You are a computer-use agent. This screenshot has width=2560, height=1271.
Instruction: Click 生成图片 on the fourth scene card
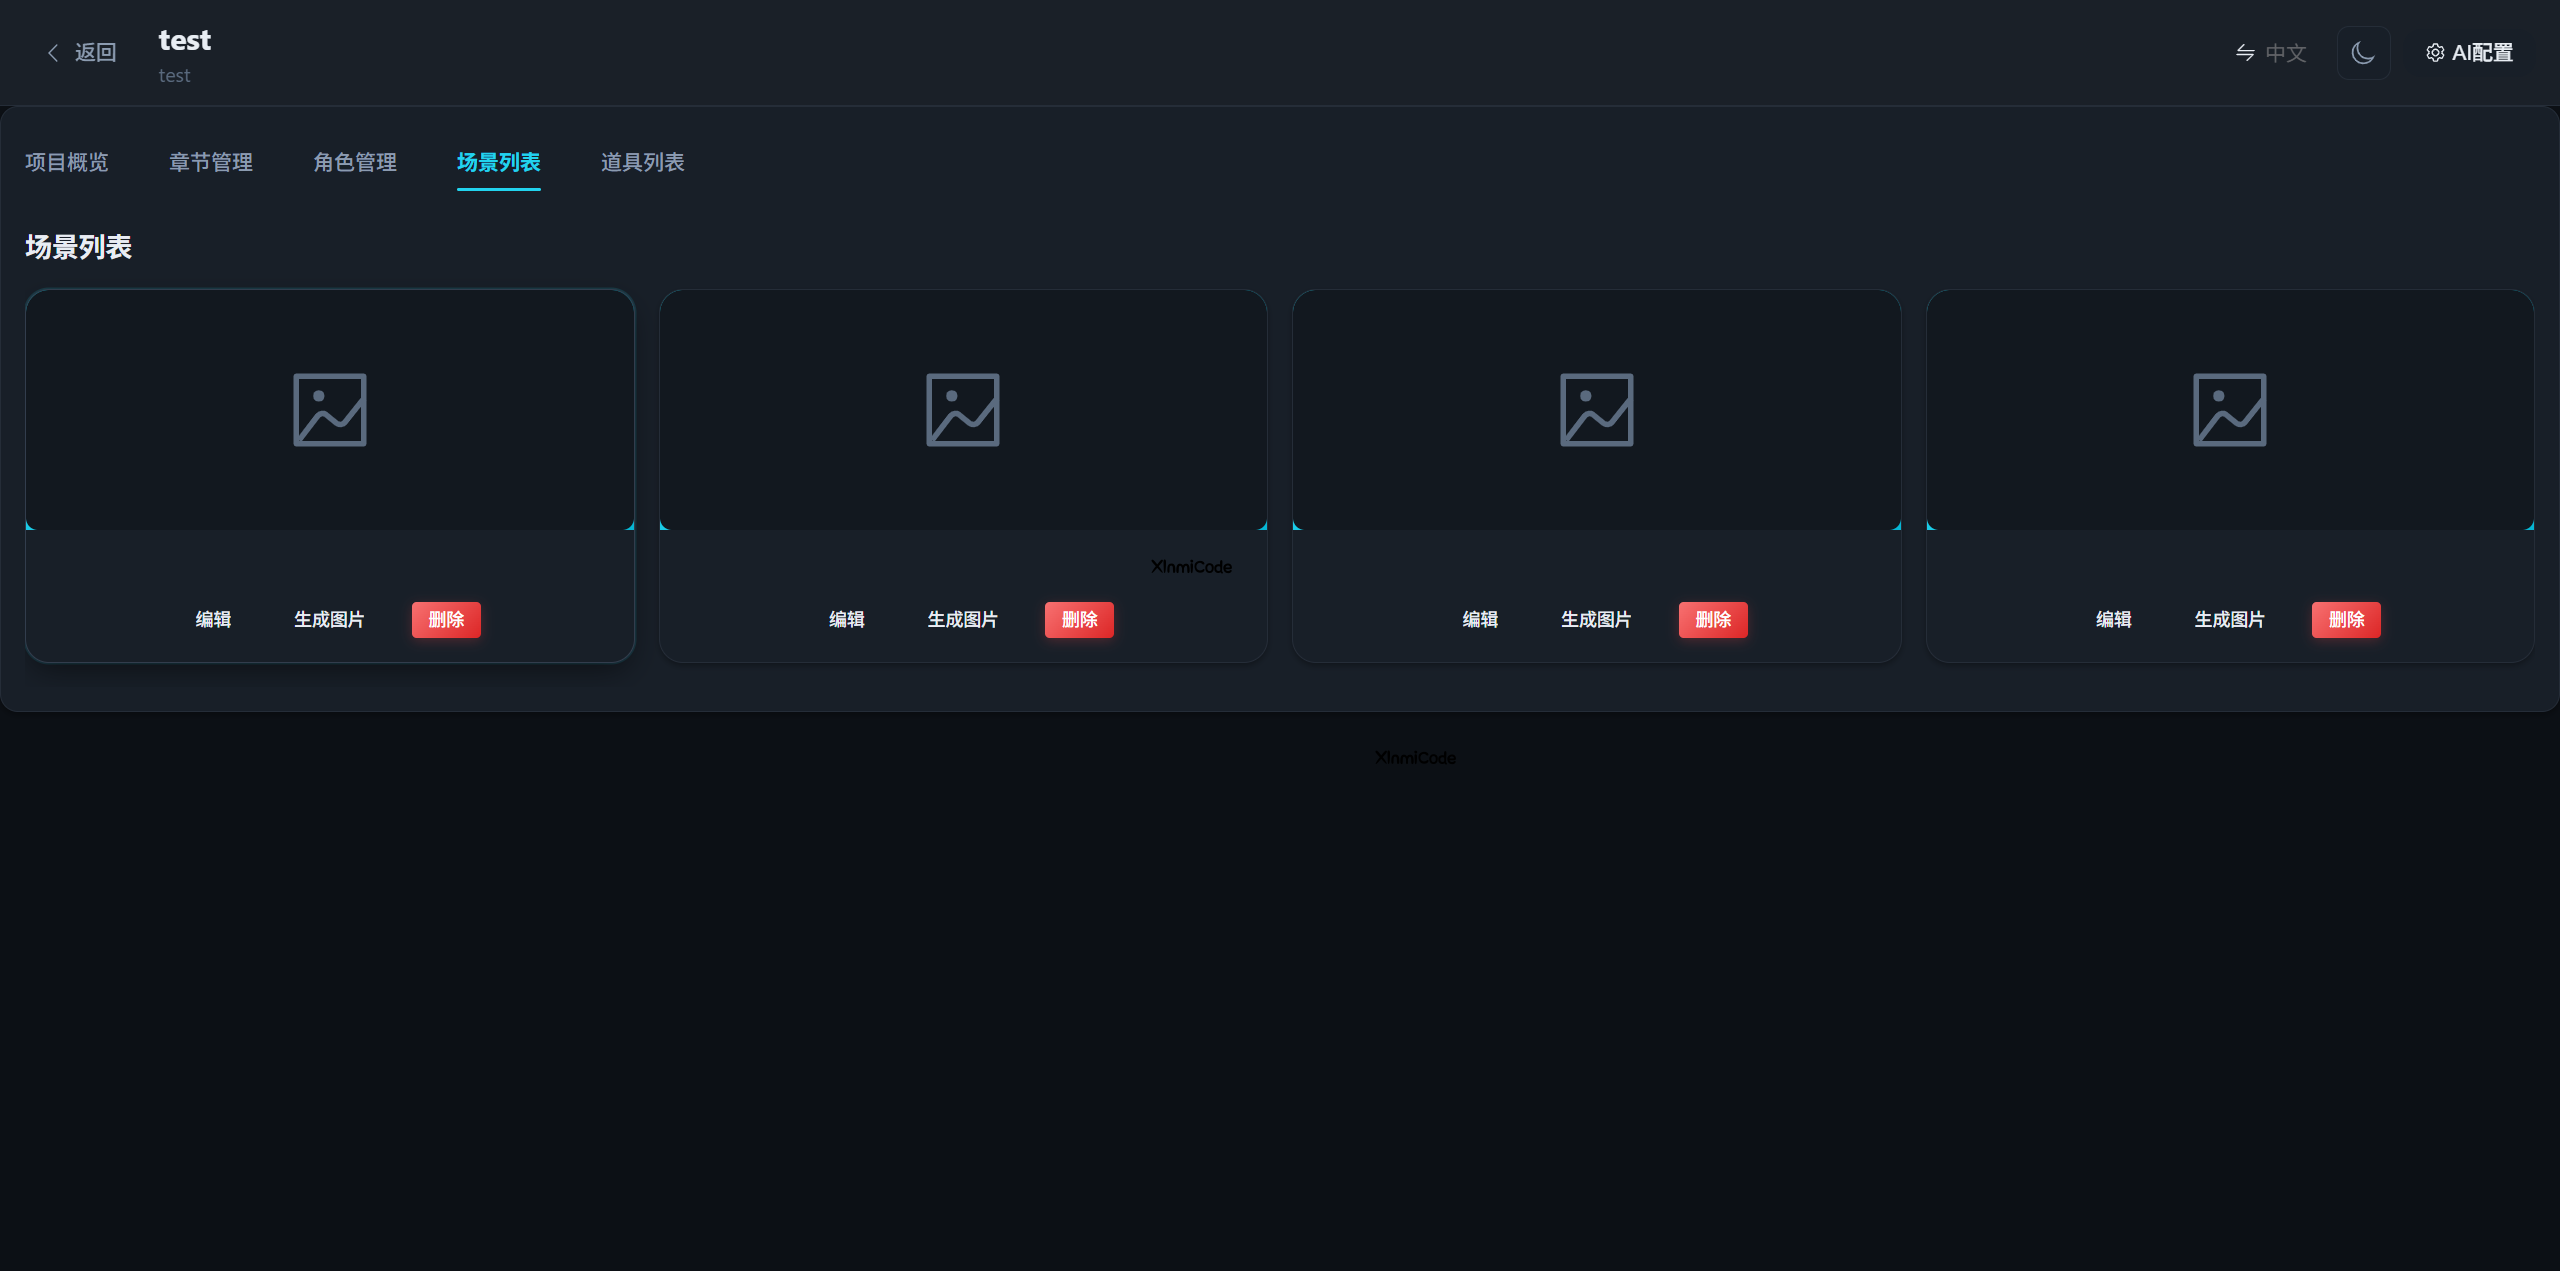pos(2229,620)
